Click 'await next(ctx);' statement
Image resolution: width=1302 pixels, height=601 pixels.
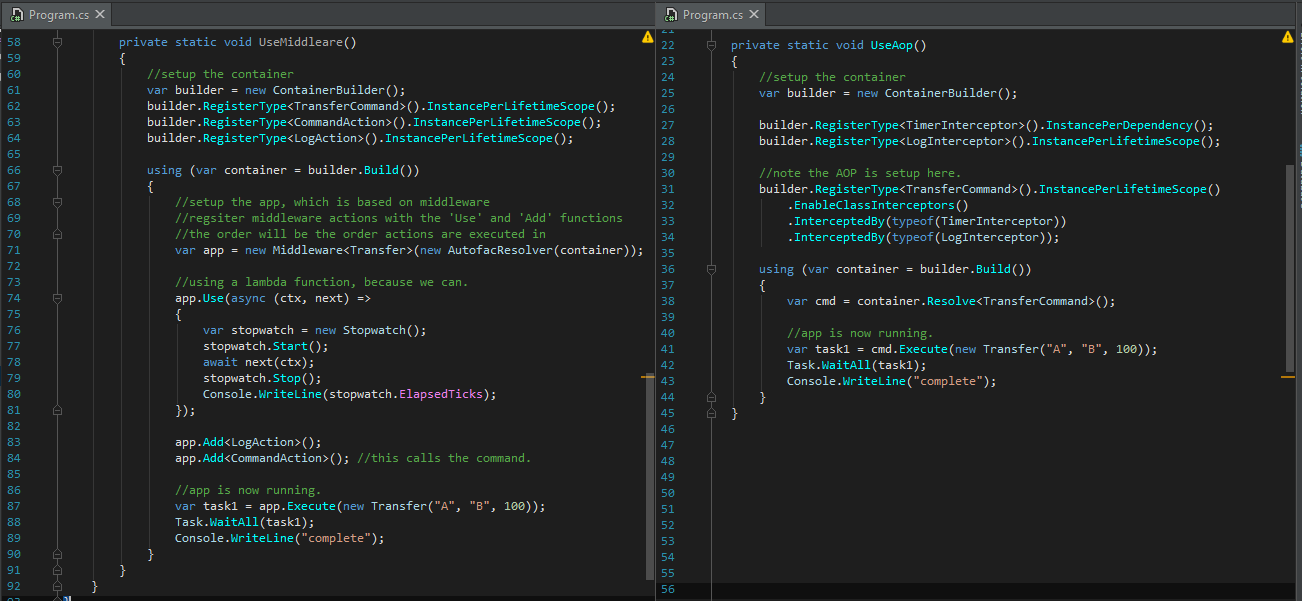point(258,363)
